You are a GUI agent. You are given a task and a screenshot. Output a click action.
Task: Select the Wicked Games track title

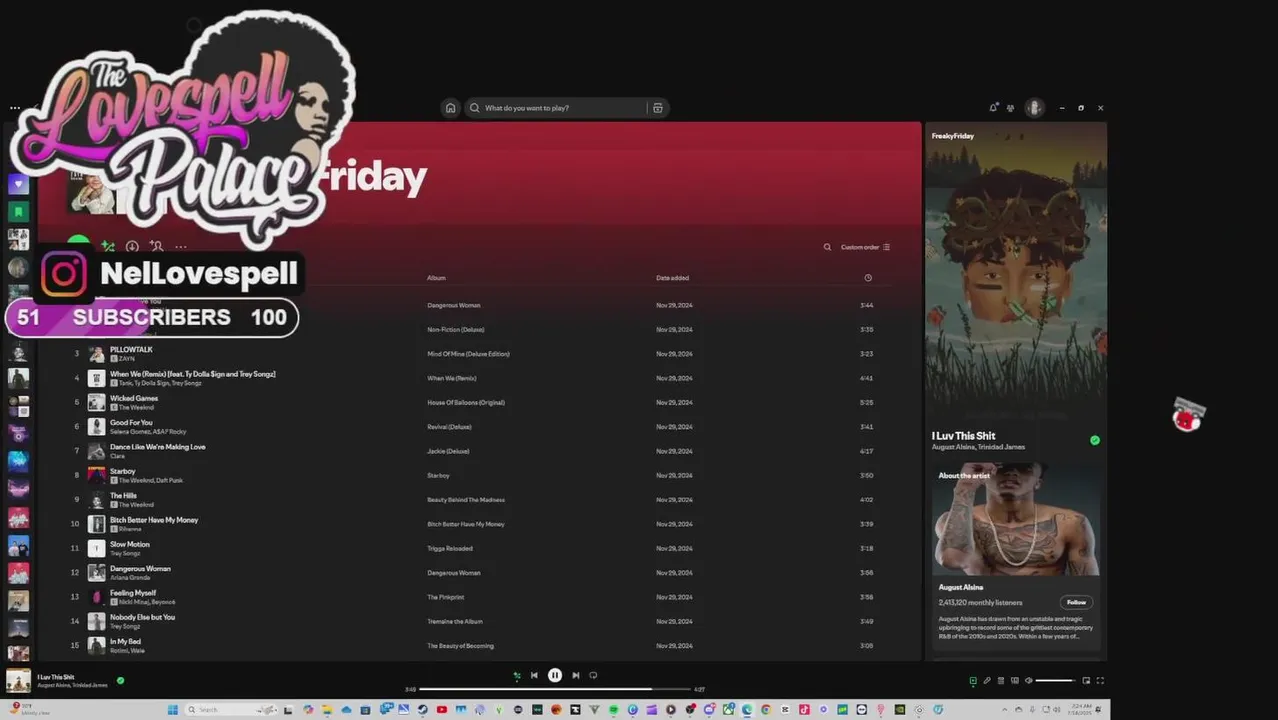(x=134, y=398)
